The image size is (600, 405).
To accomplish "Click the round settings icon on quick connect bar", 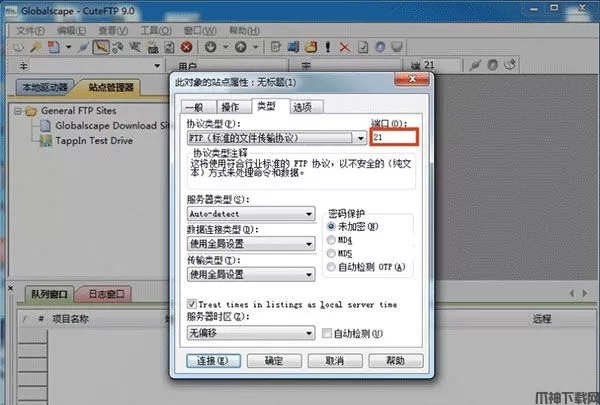I will coord(492,65).
